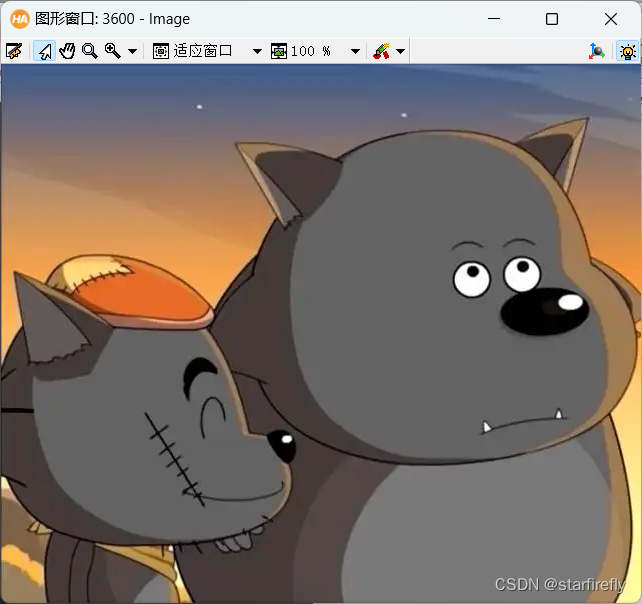Image resolution: width=642 pixels, height=604 pixels.
Task: Expand the draw color tool dropdown
Action: [400, 52]
